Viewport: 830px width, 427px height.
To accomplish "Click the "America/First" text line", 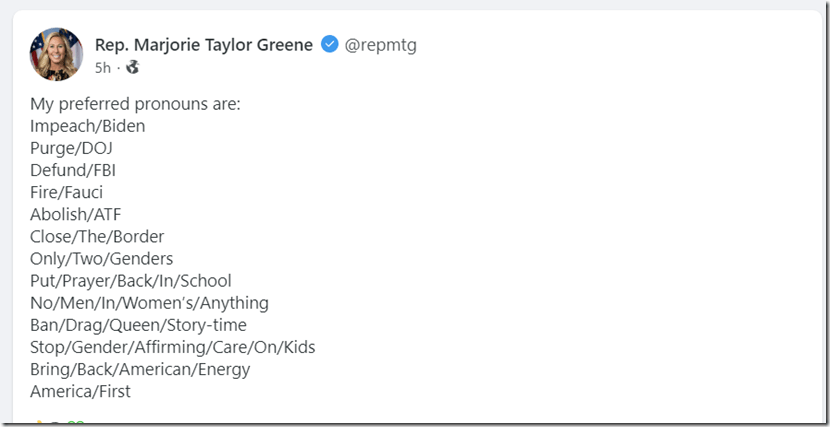I will click(80, 391).
